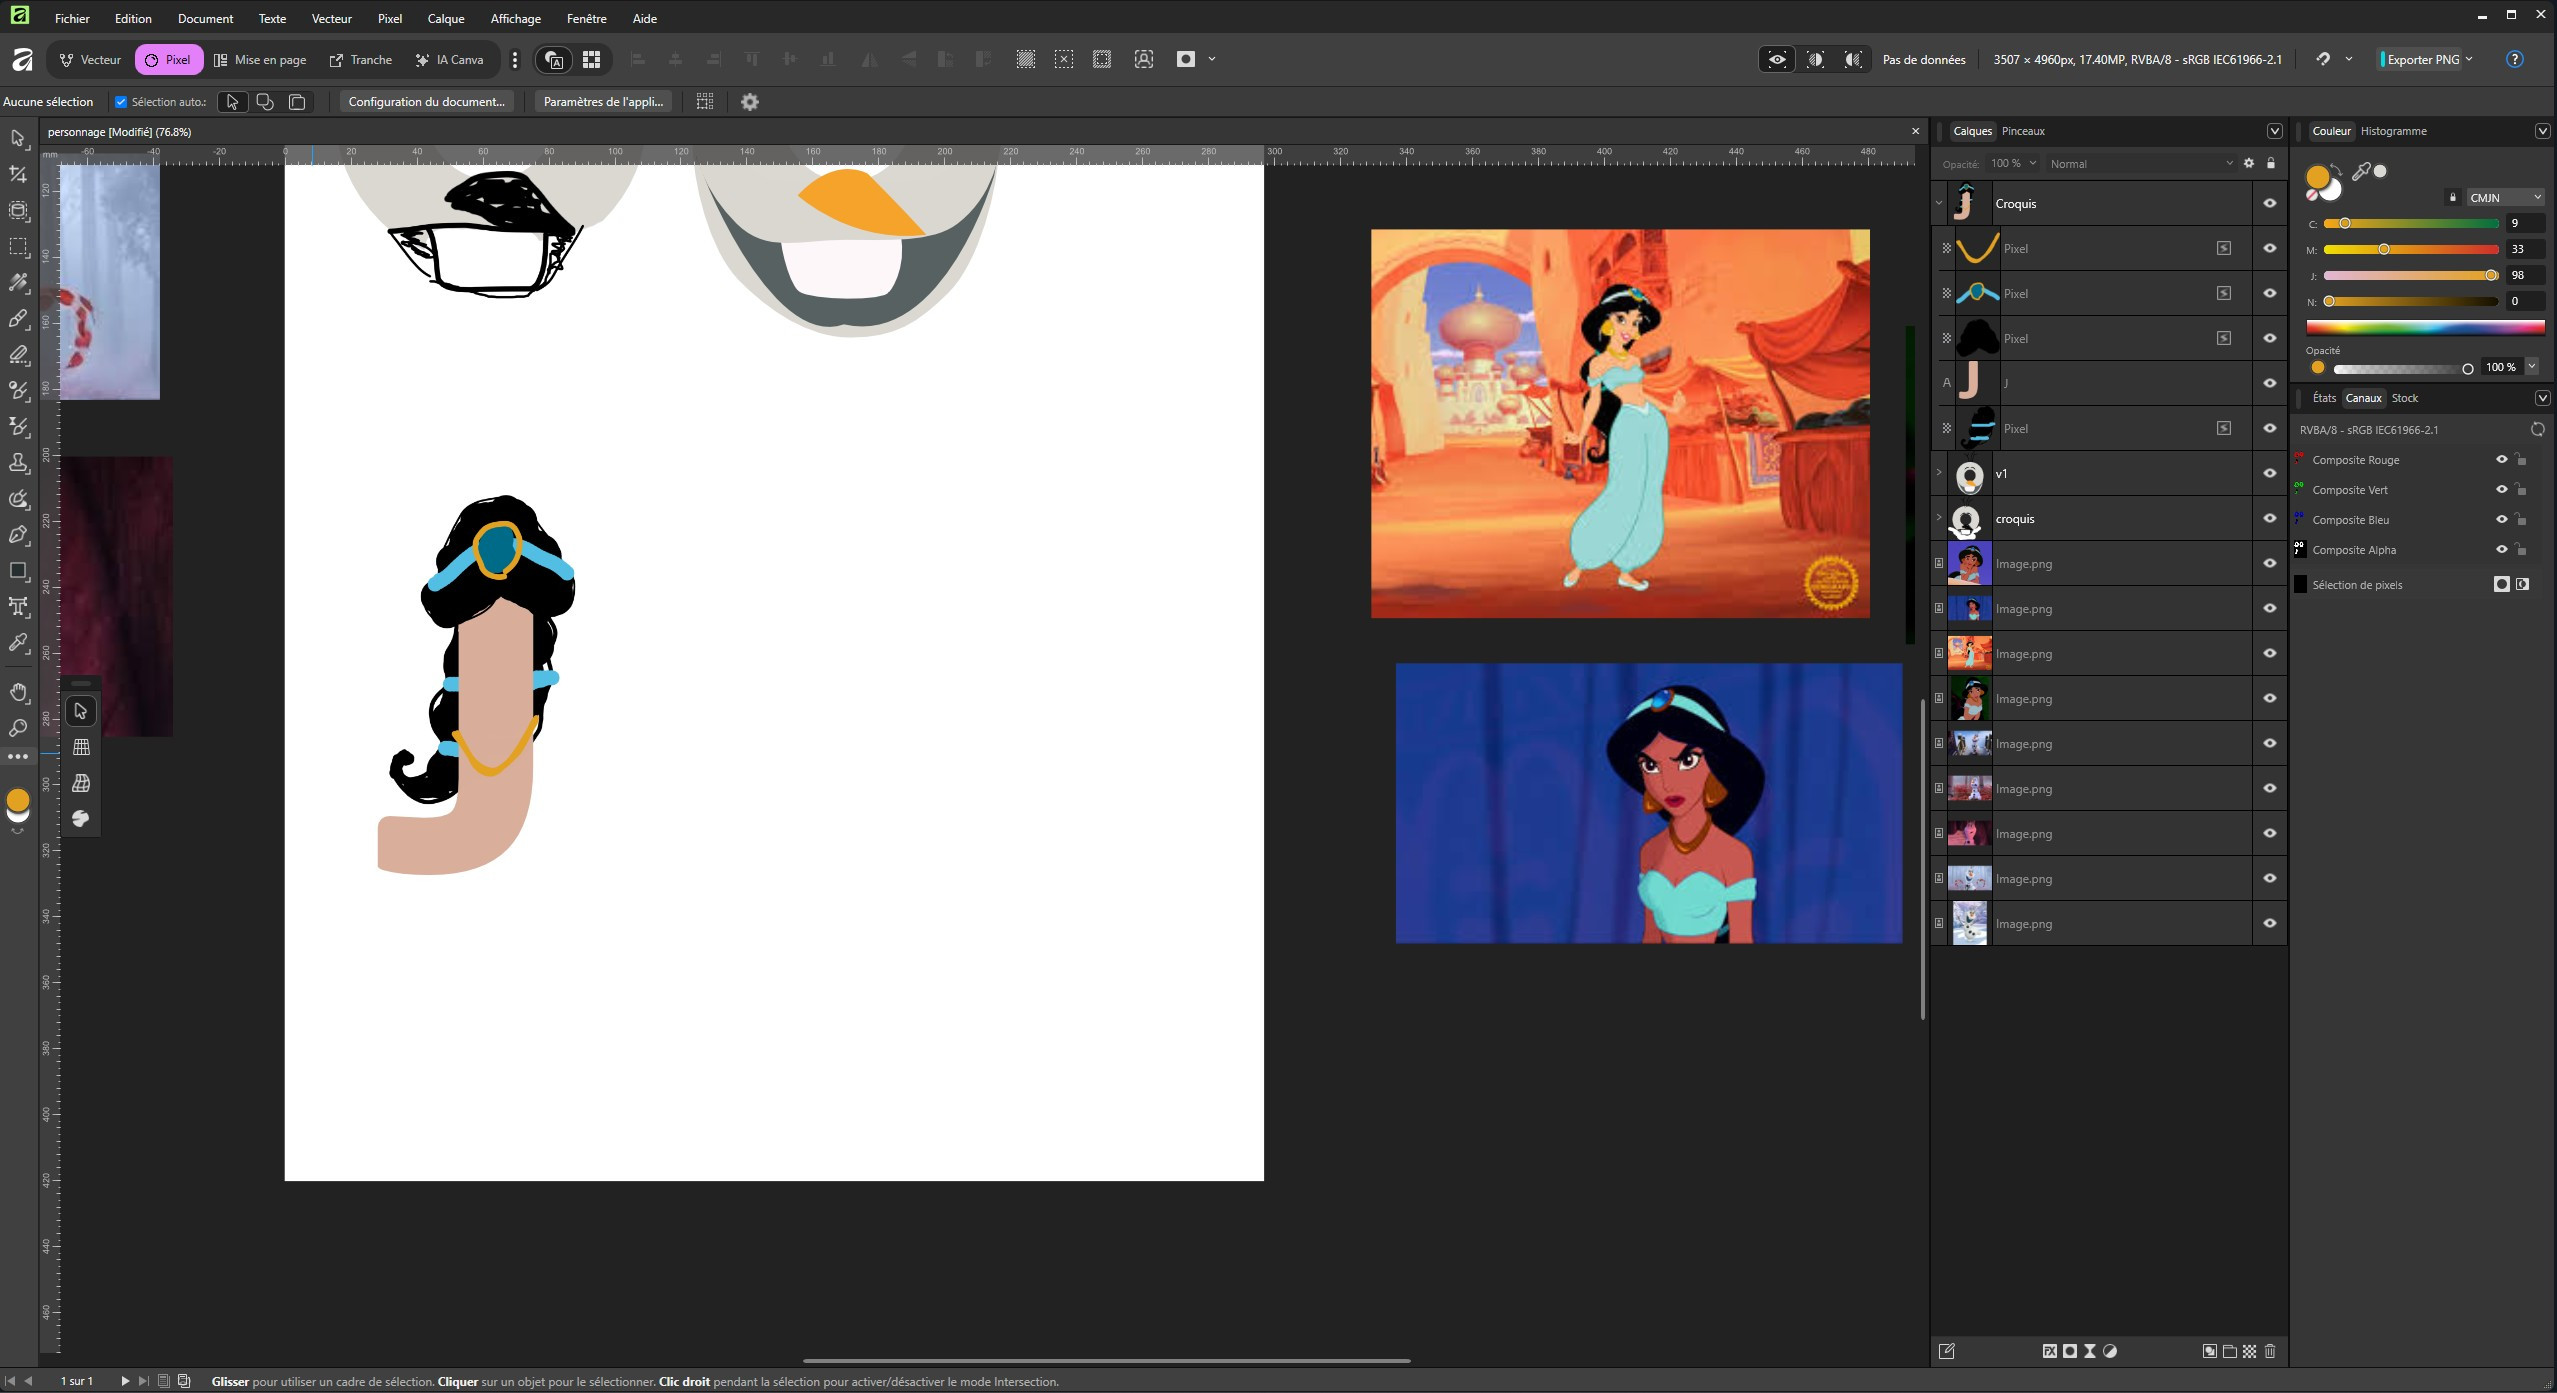This screenshot has height=1393, width=2557.
Task: Select the Crop tool
Action: (18, 174)
